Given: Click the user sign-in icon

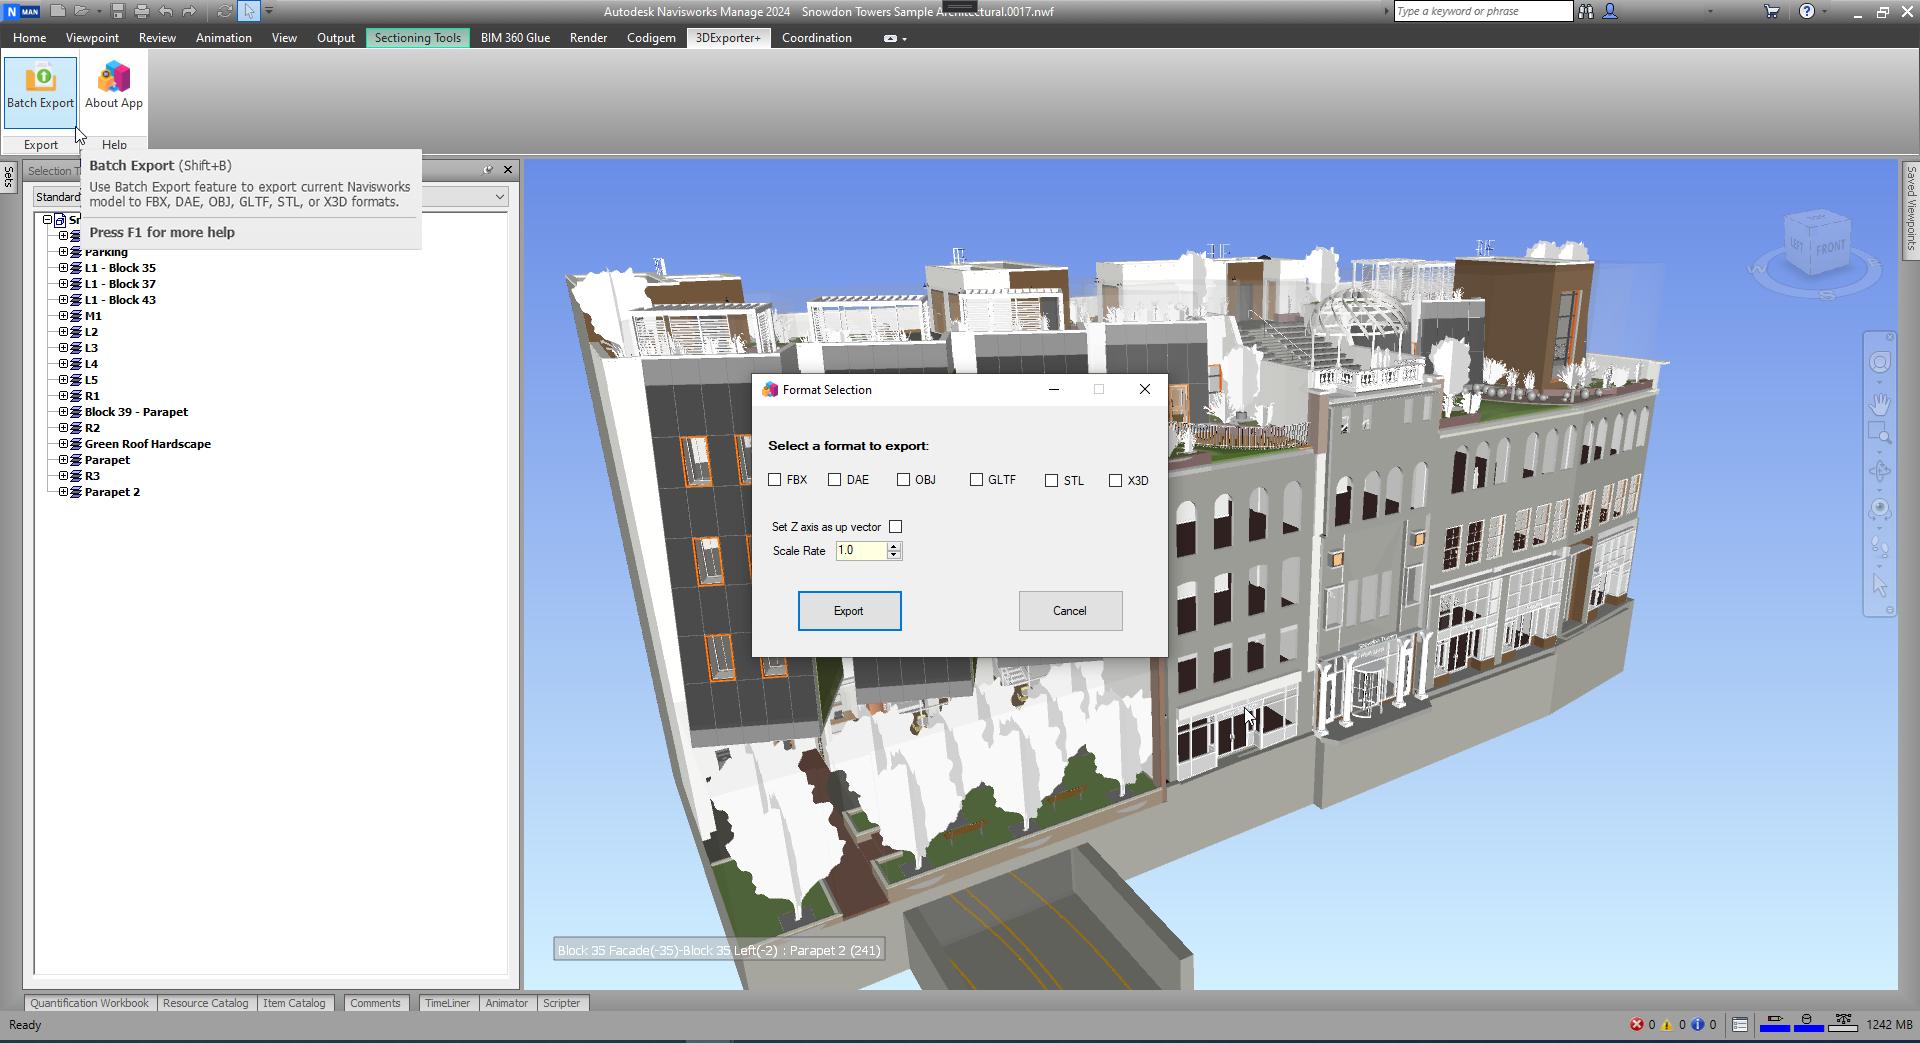Looking at the screenshot, I should (x=1610, y=11).
